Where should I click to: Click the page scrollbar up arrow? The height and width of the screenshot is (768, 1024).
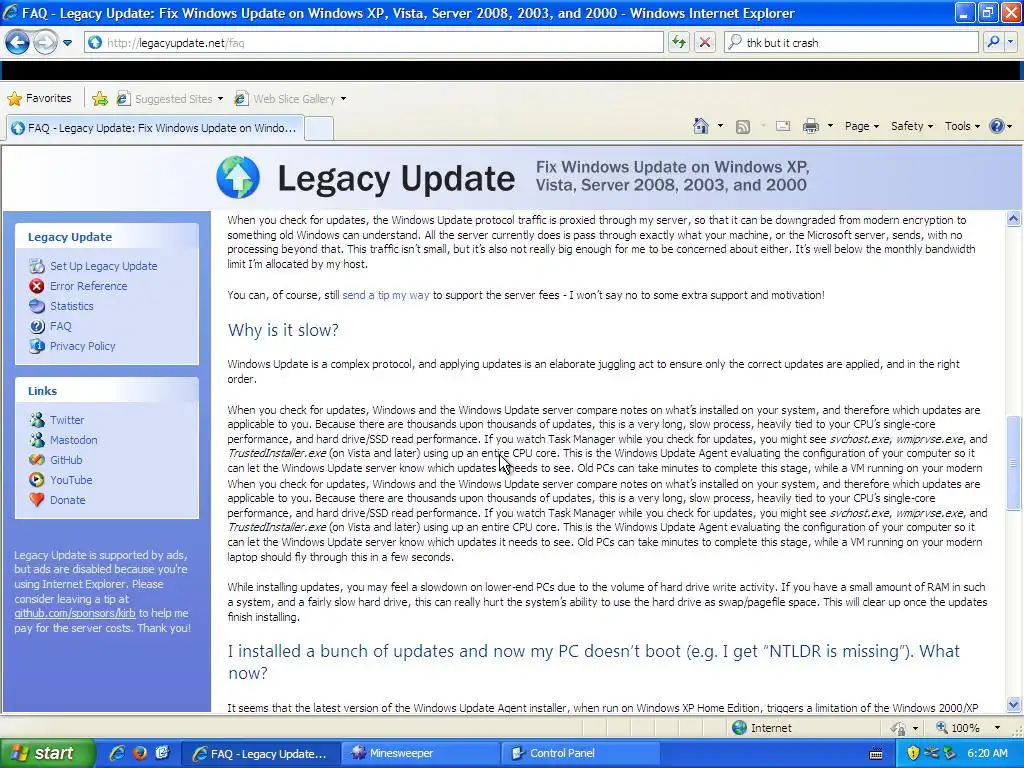tap(1014, 219)
